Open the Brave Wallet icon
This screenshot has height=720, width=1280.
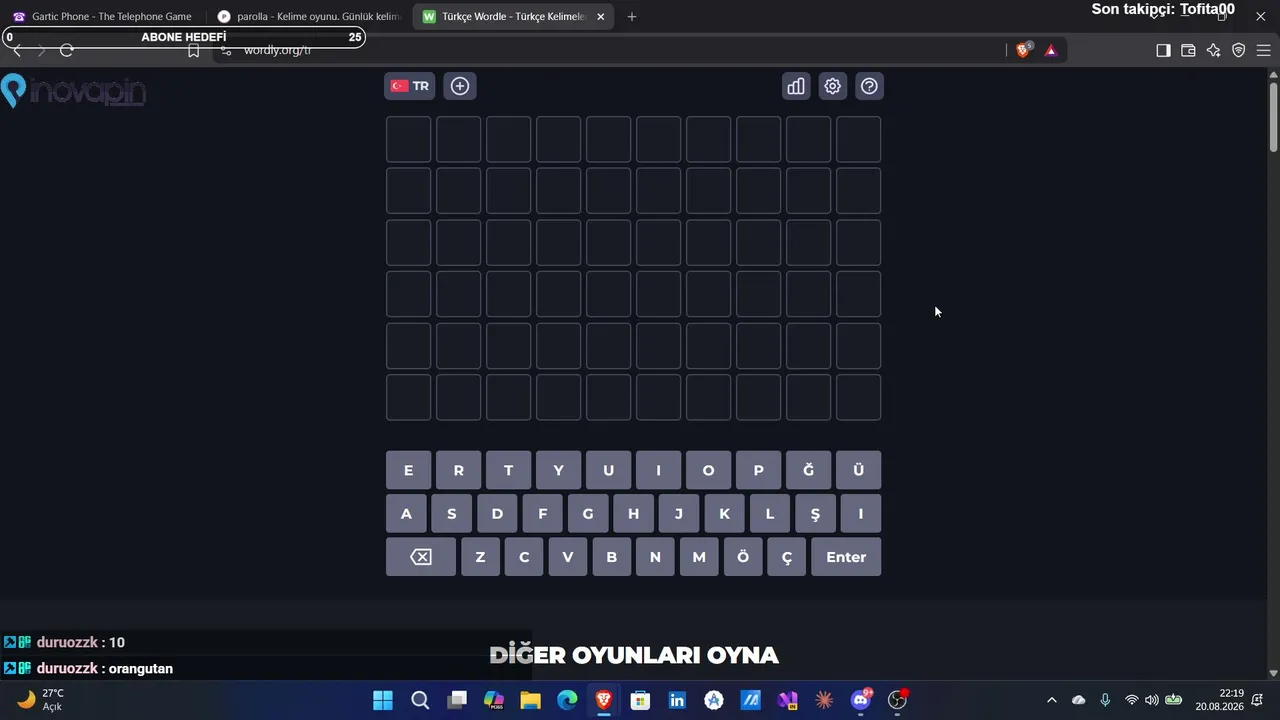1188,50
